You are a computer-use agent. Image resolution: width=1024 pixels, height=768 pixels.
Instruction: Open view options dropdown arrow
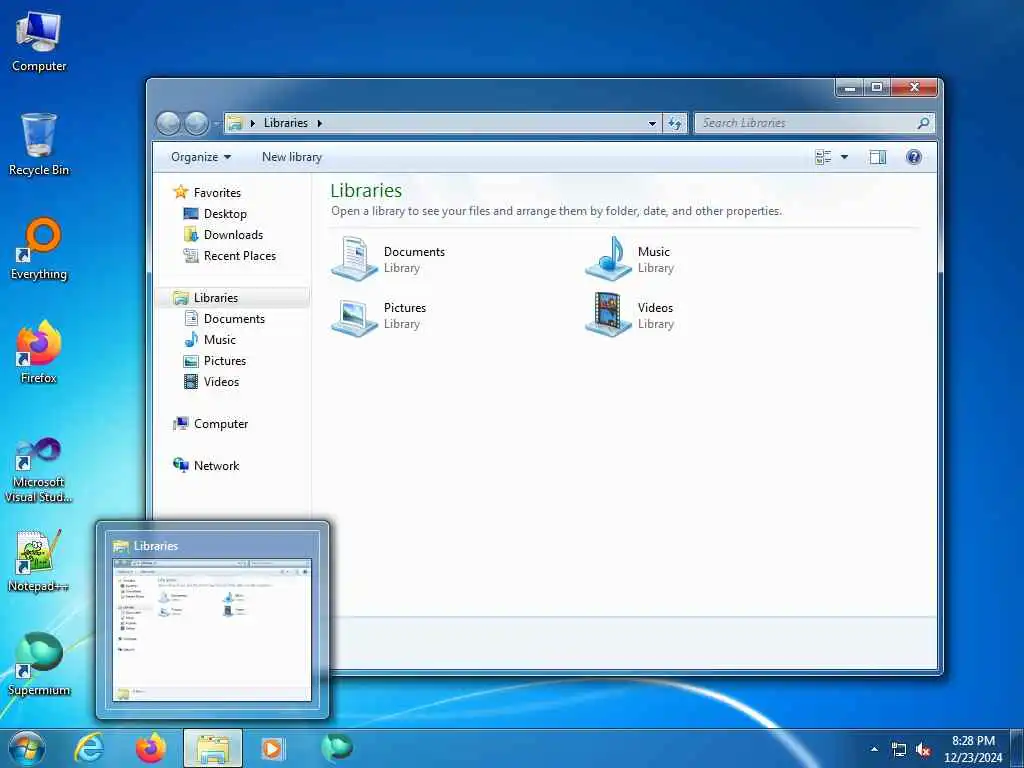pyautogui.click(x=844, y=157)
